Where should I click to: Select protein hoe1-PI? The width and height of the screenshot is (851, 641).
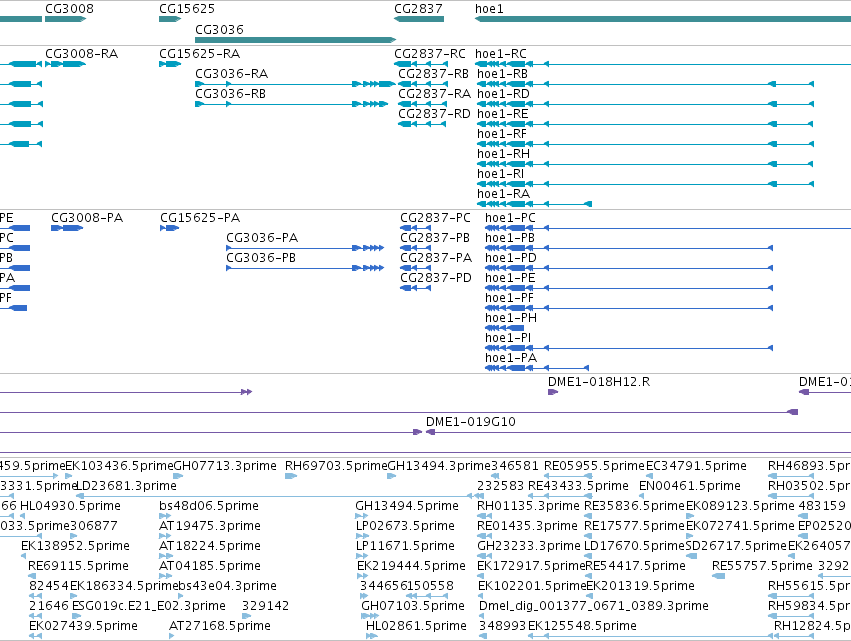click(x=629, y=348)
